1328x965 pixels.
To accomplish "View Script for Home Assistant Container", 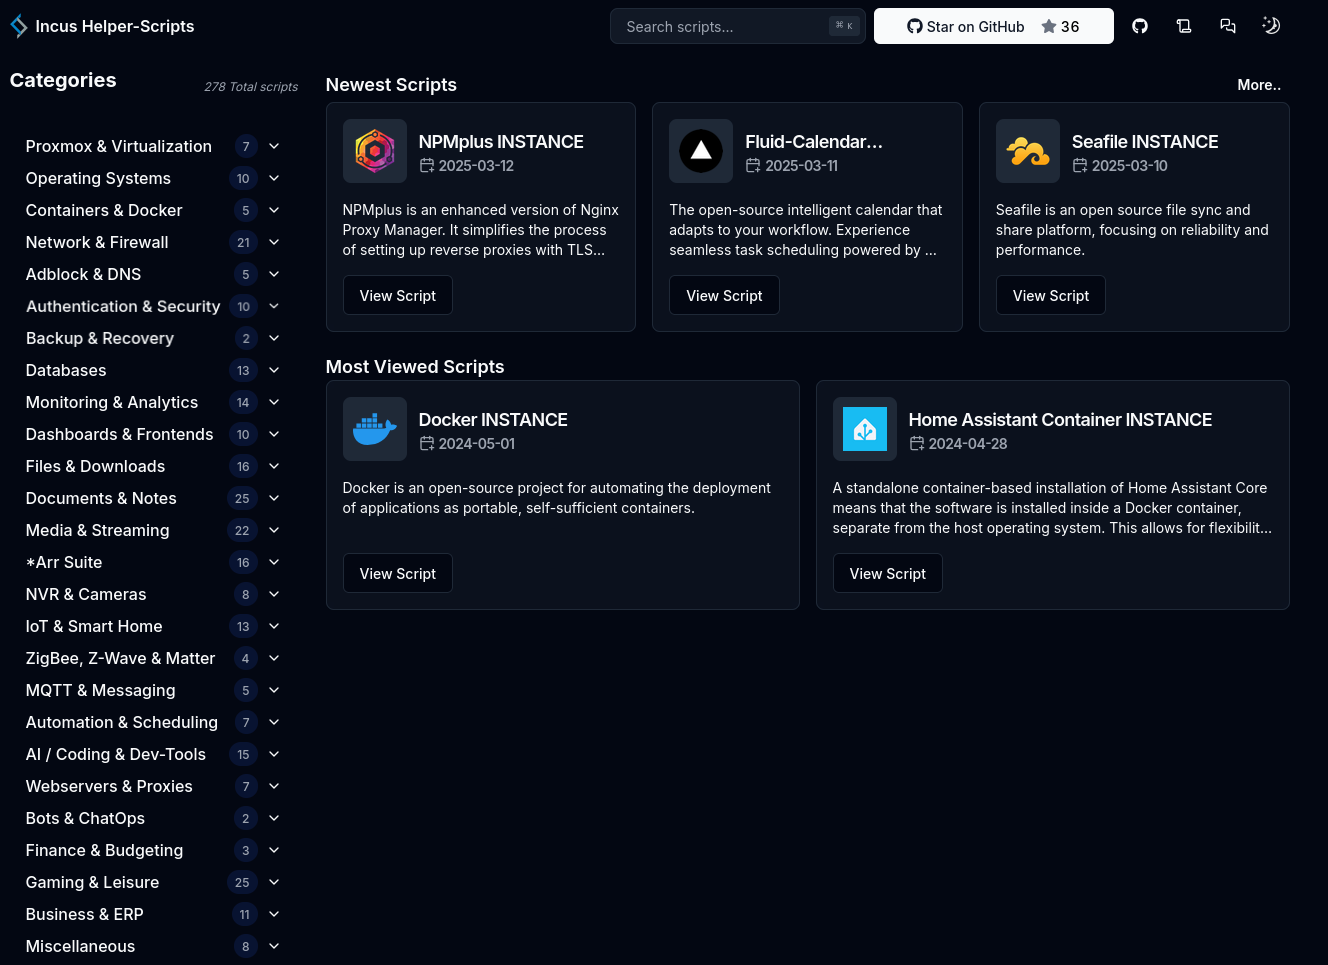I will [888, 573].
